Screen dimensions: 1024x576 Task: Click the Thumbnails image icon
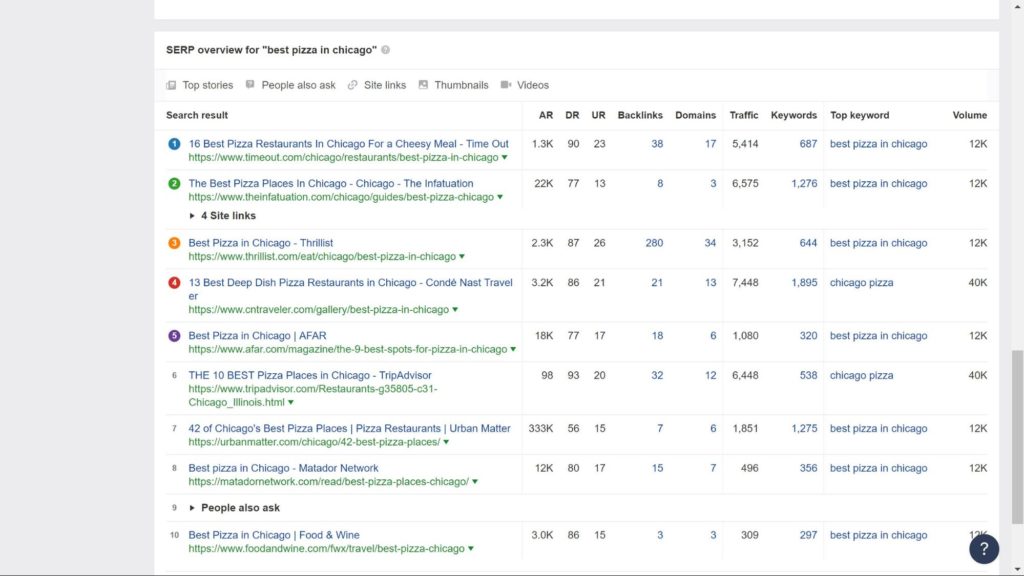(423, 85)
